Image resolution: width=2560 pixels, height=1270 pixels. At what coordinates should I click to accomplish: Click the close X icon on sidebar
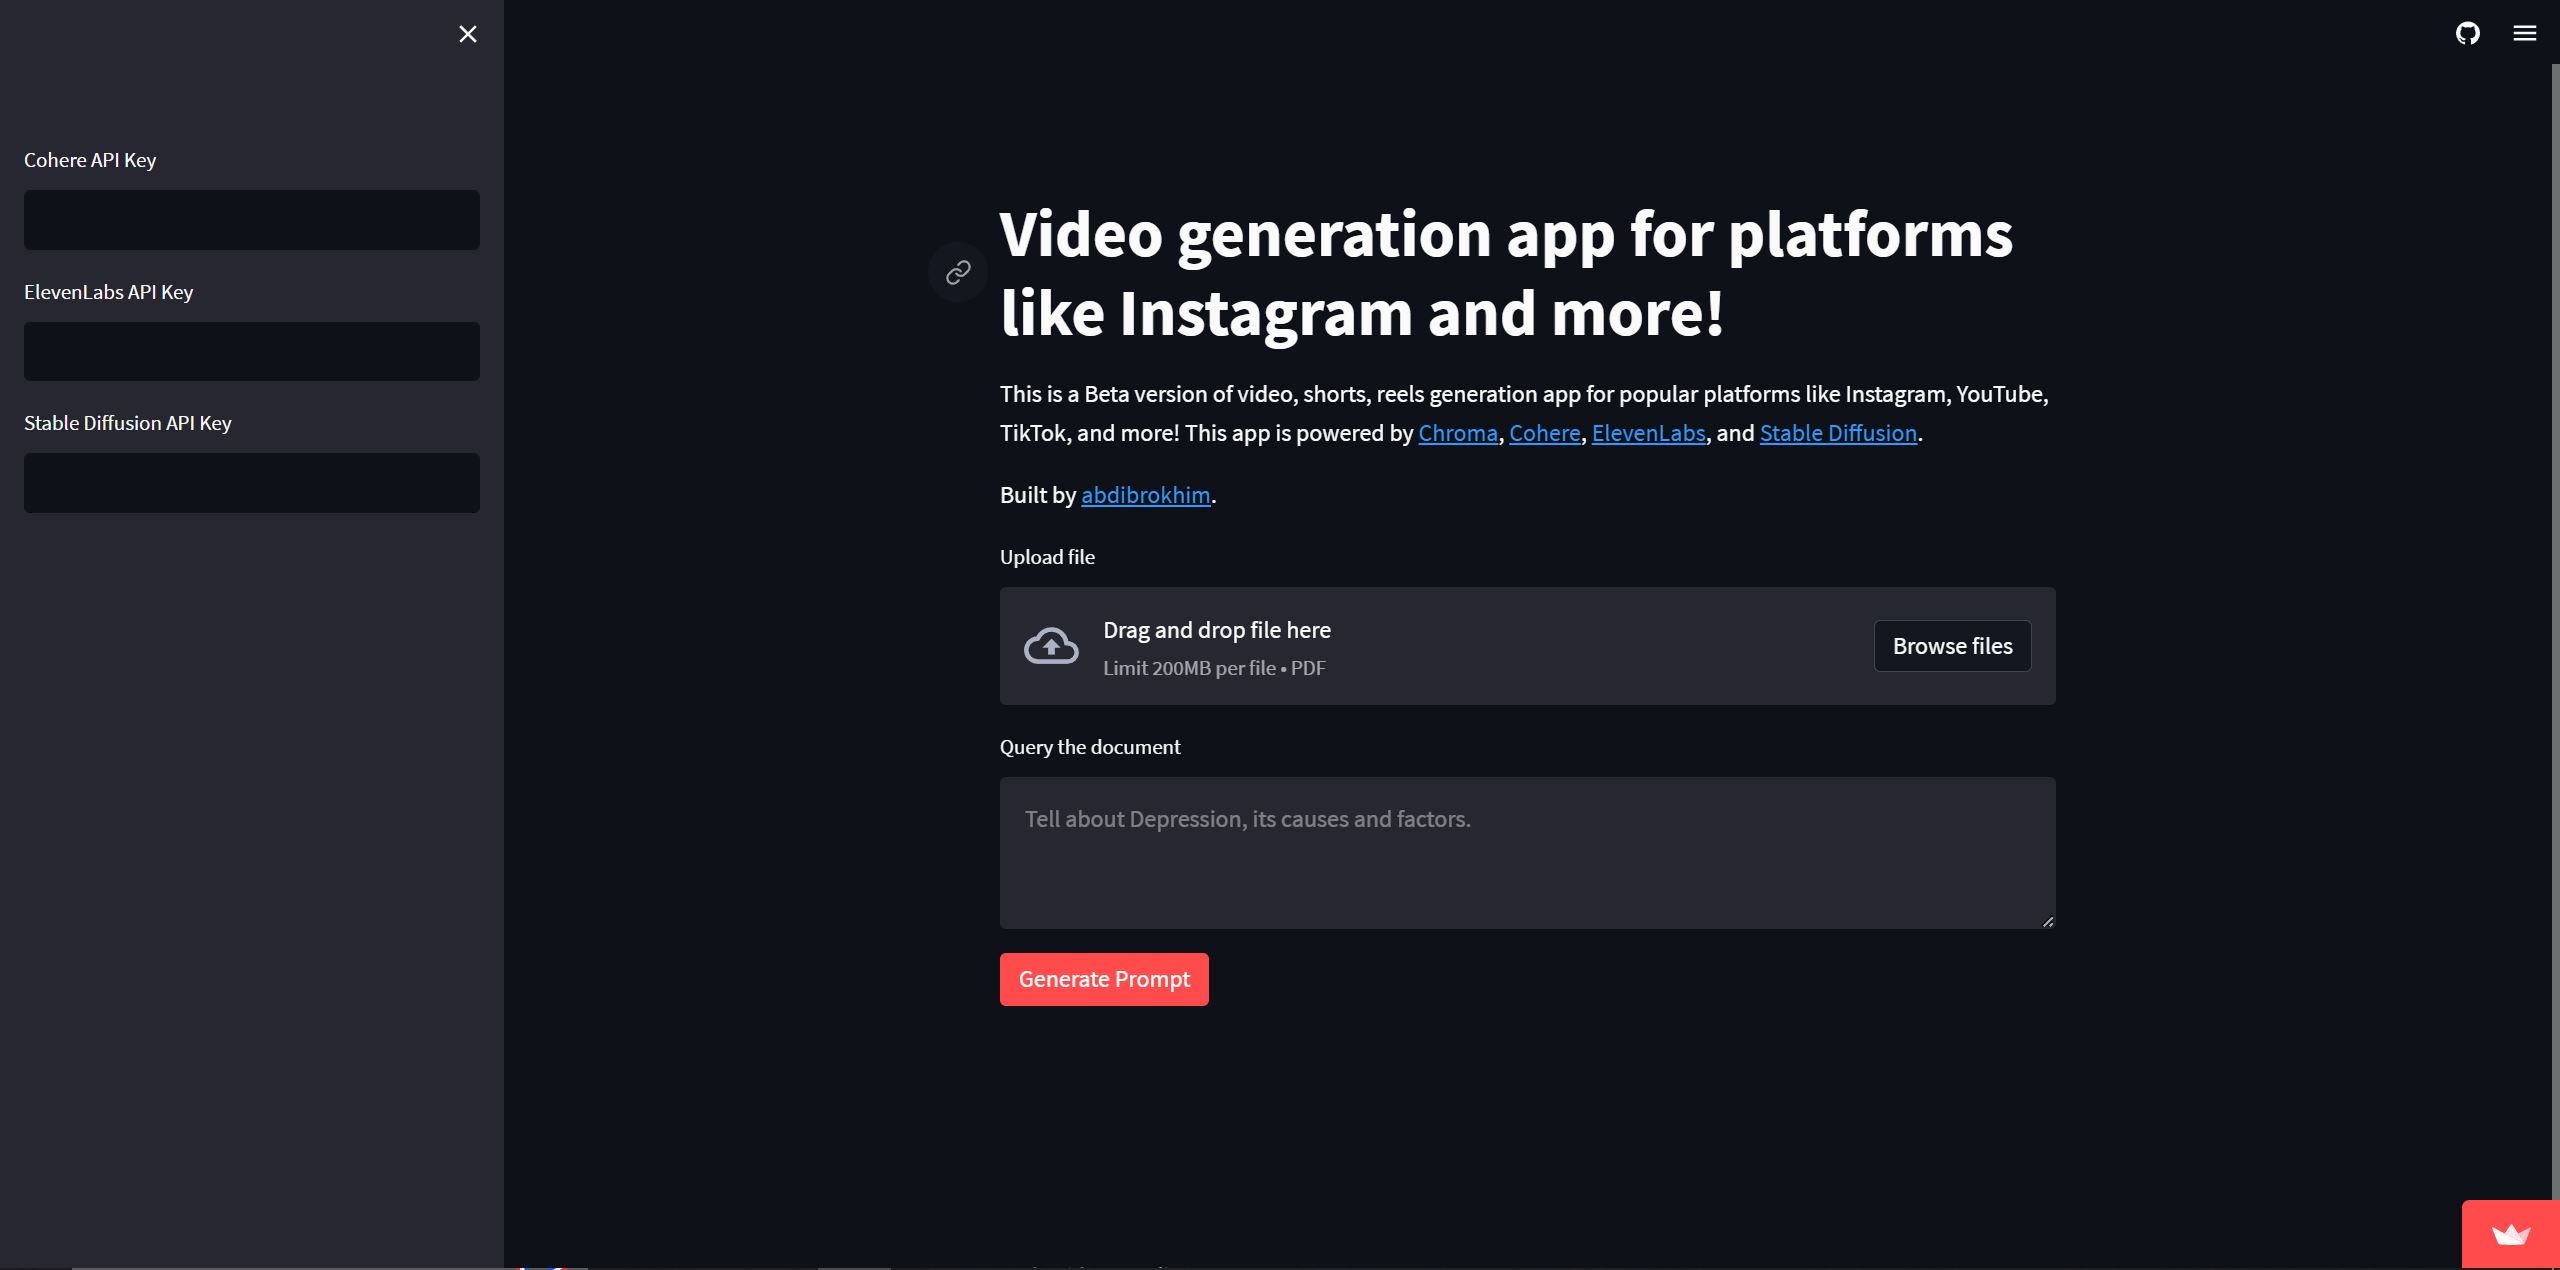tap(469, 33)
